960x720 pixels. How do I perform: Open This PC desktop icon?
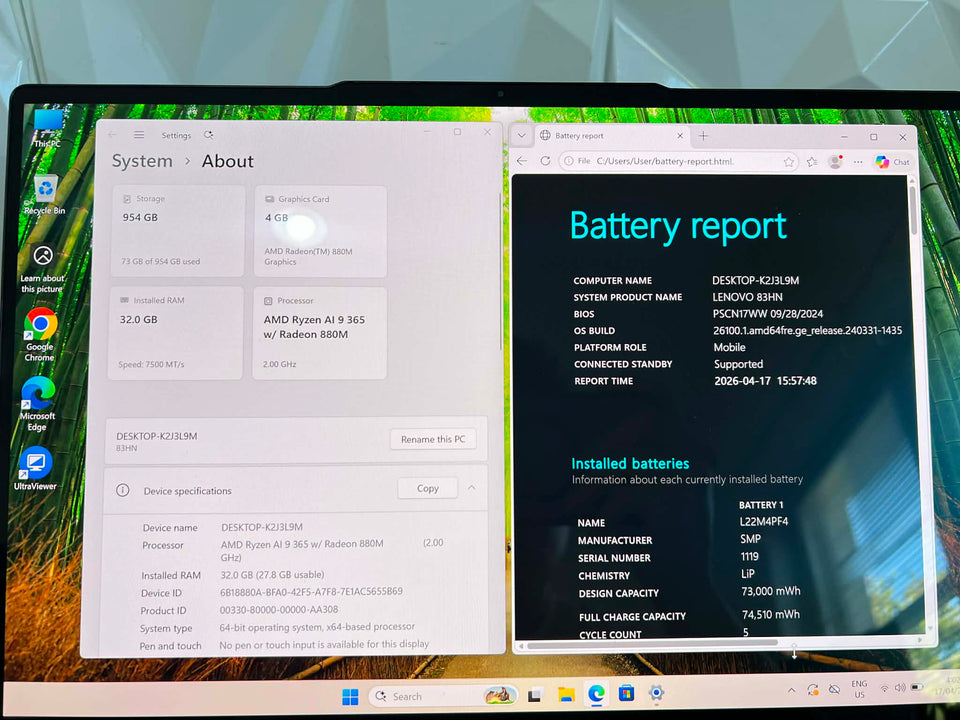(48, 127)
